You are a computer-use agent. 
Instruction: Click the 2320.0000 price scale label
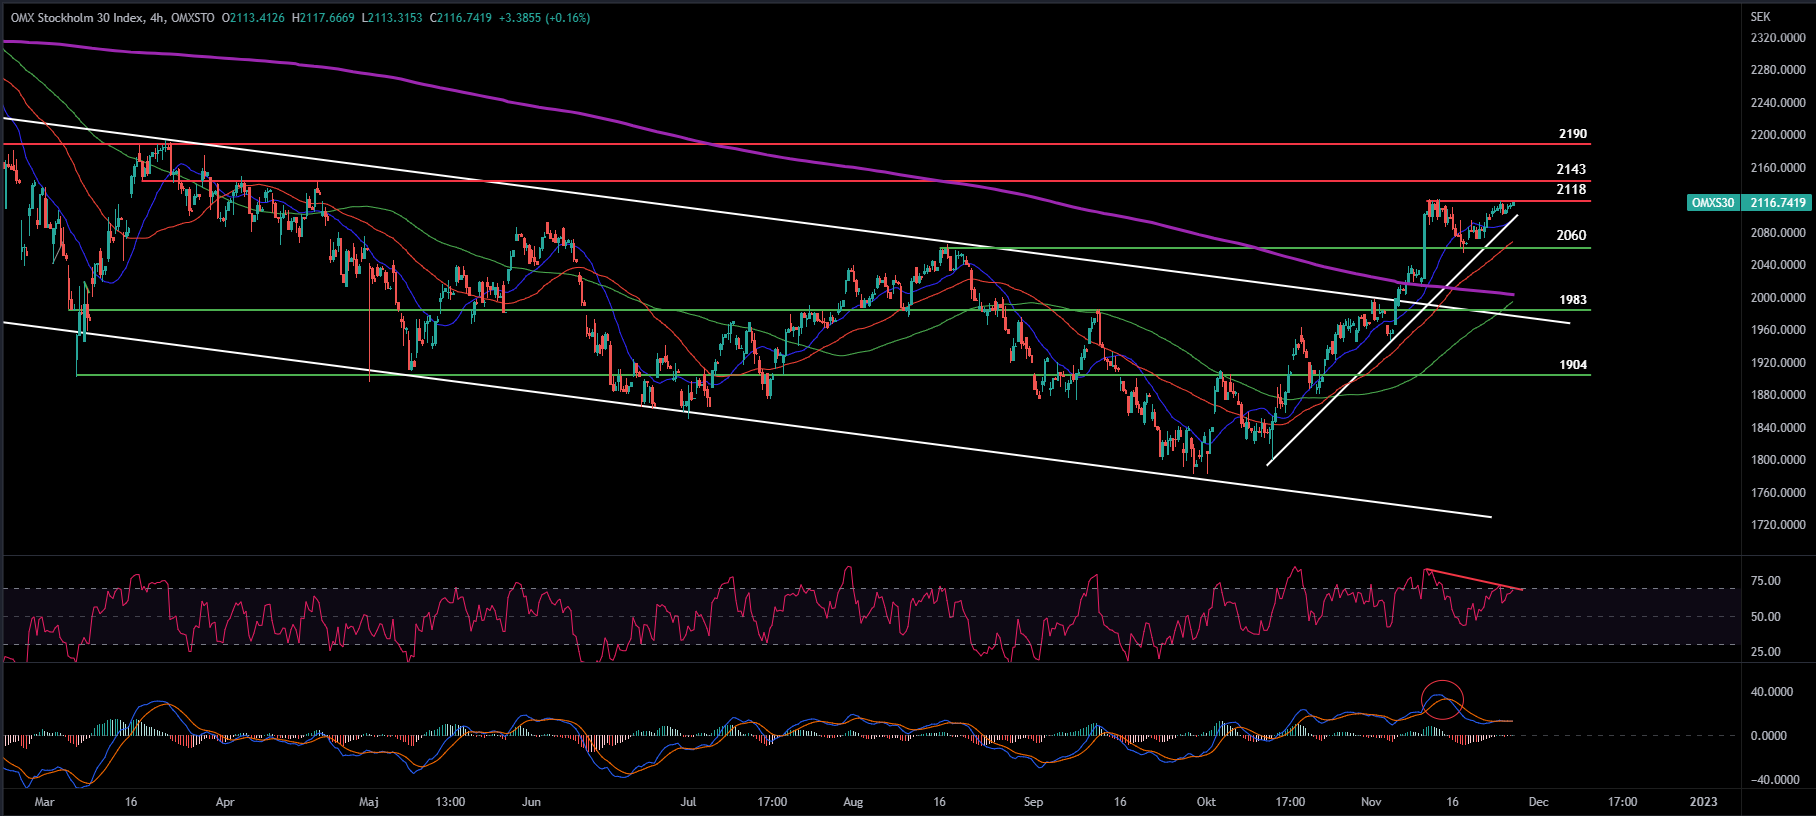coord(1777,38)
